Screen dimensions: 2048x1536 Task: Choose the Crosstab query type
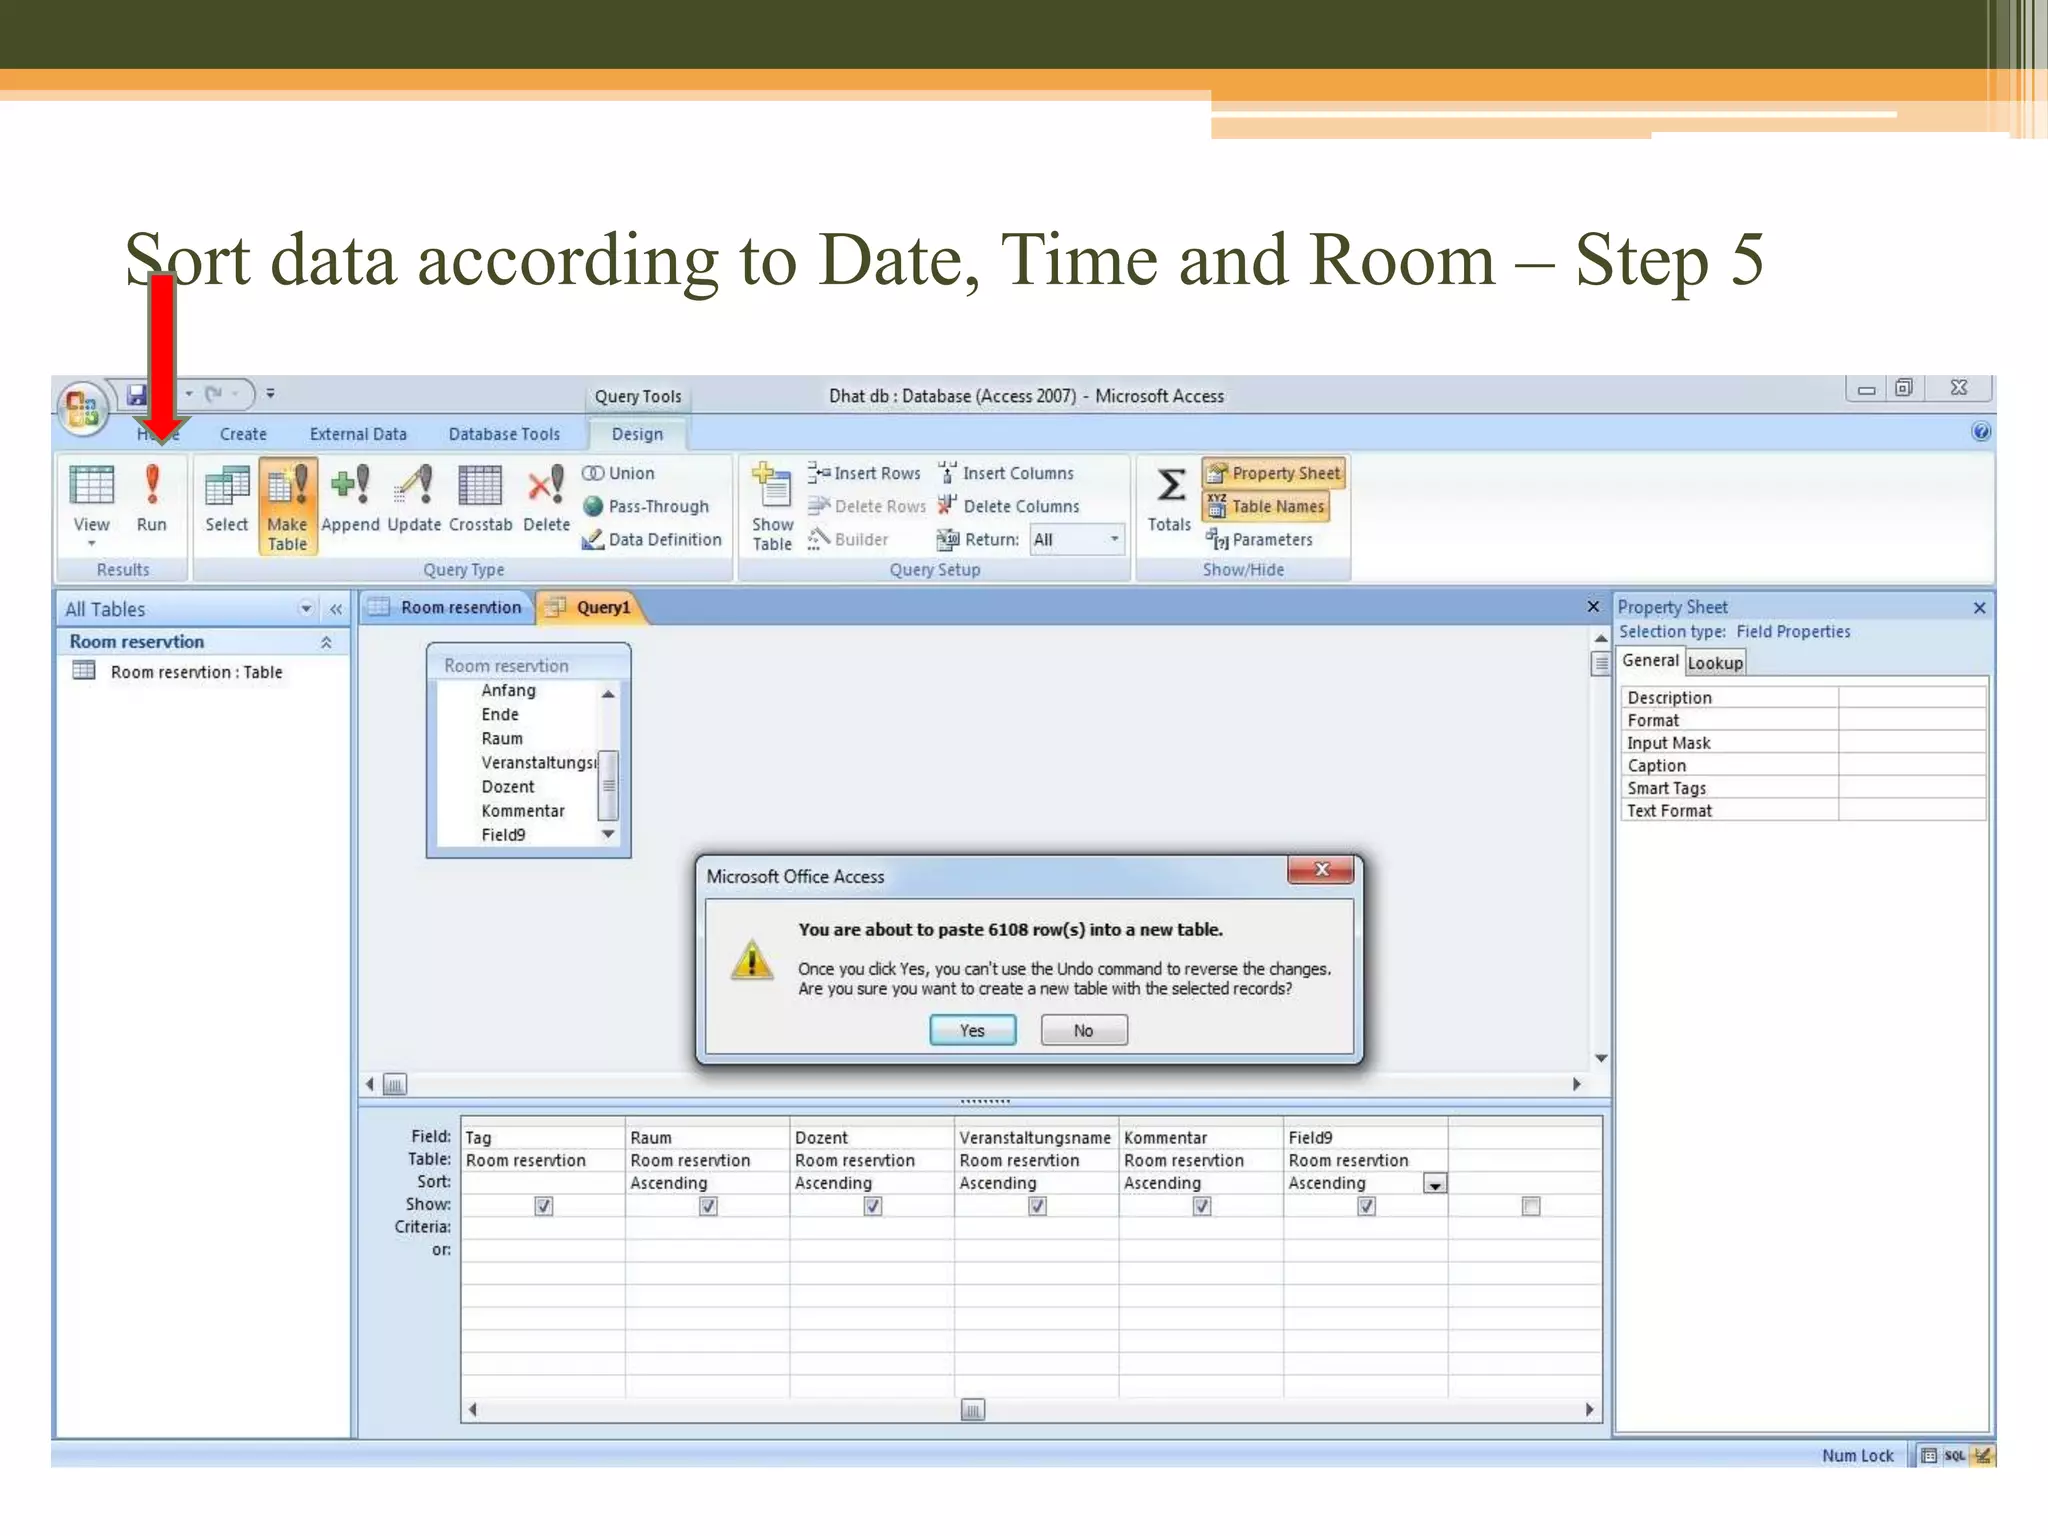pyautogui.click(x=480, y=499)
